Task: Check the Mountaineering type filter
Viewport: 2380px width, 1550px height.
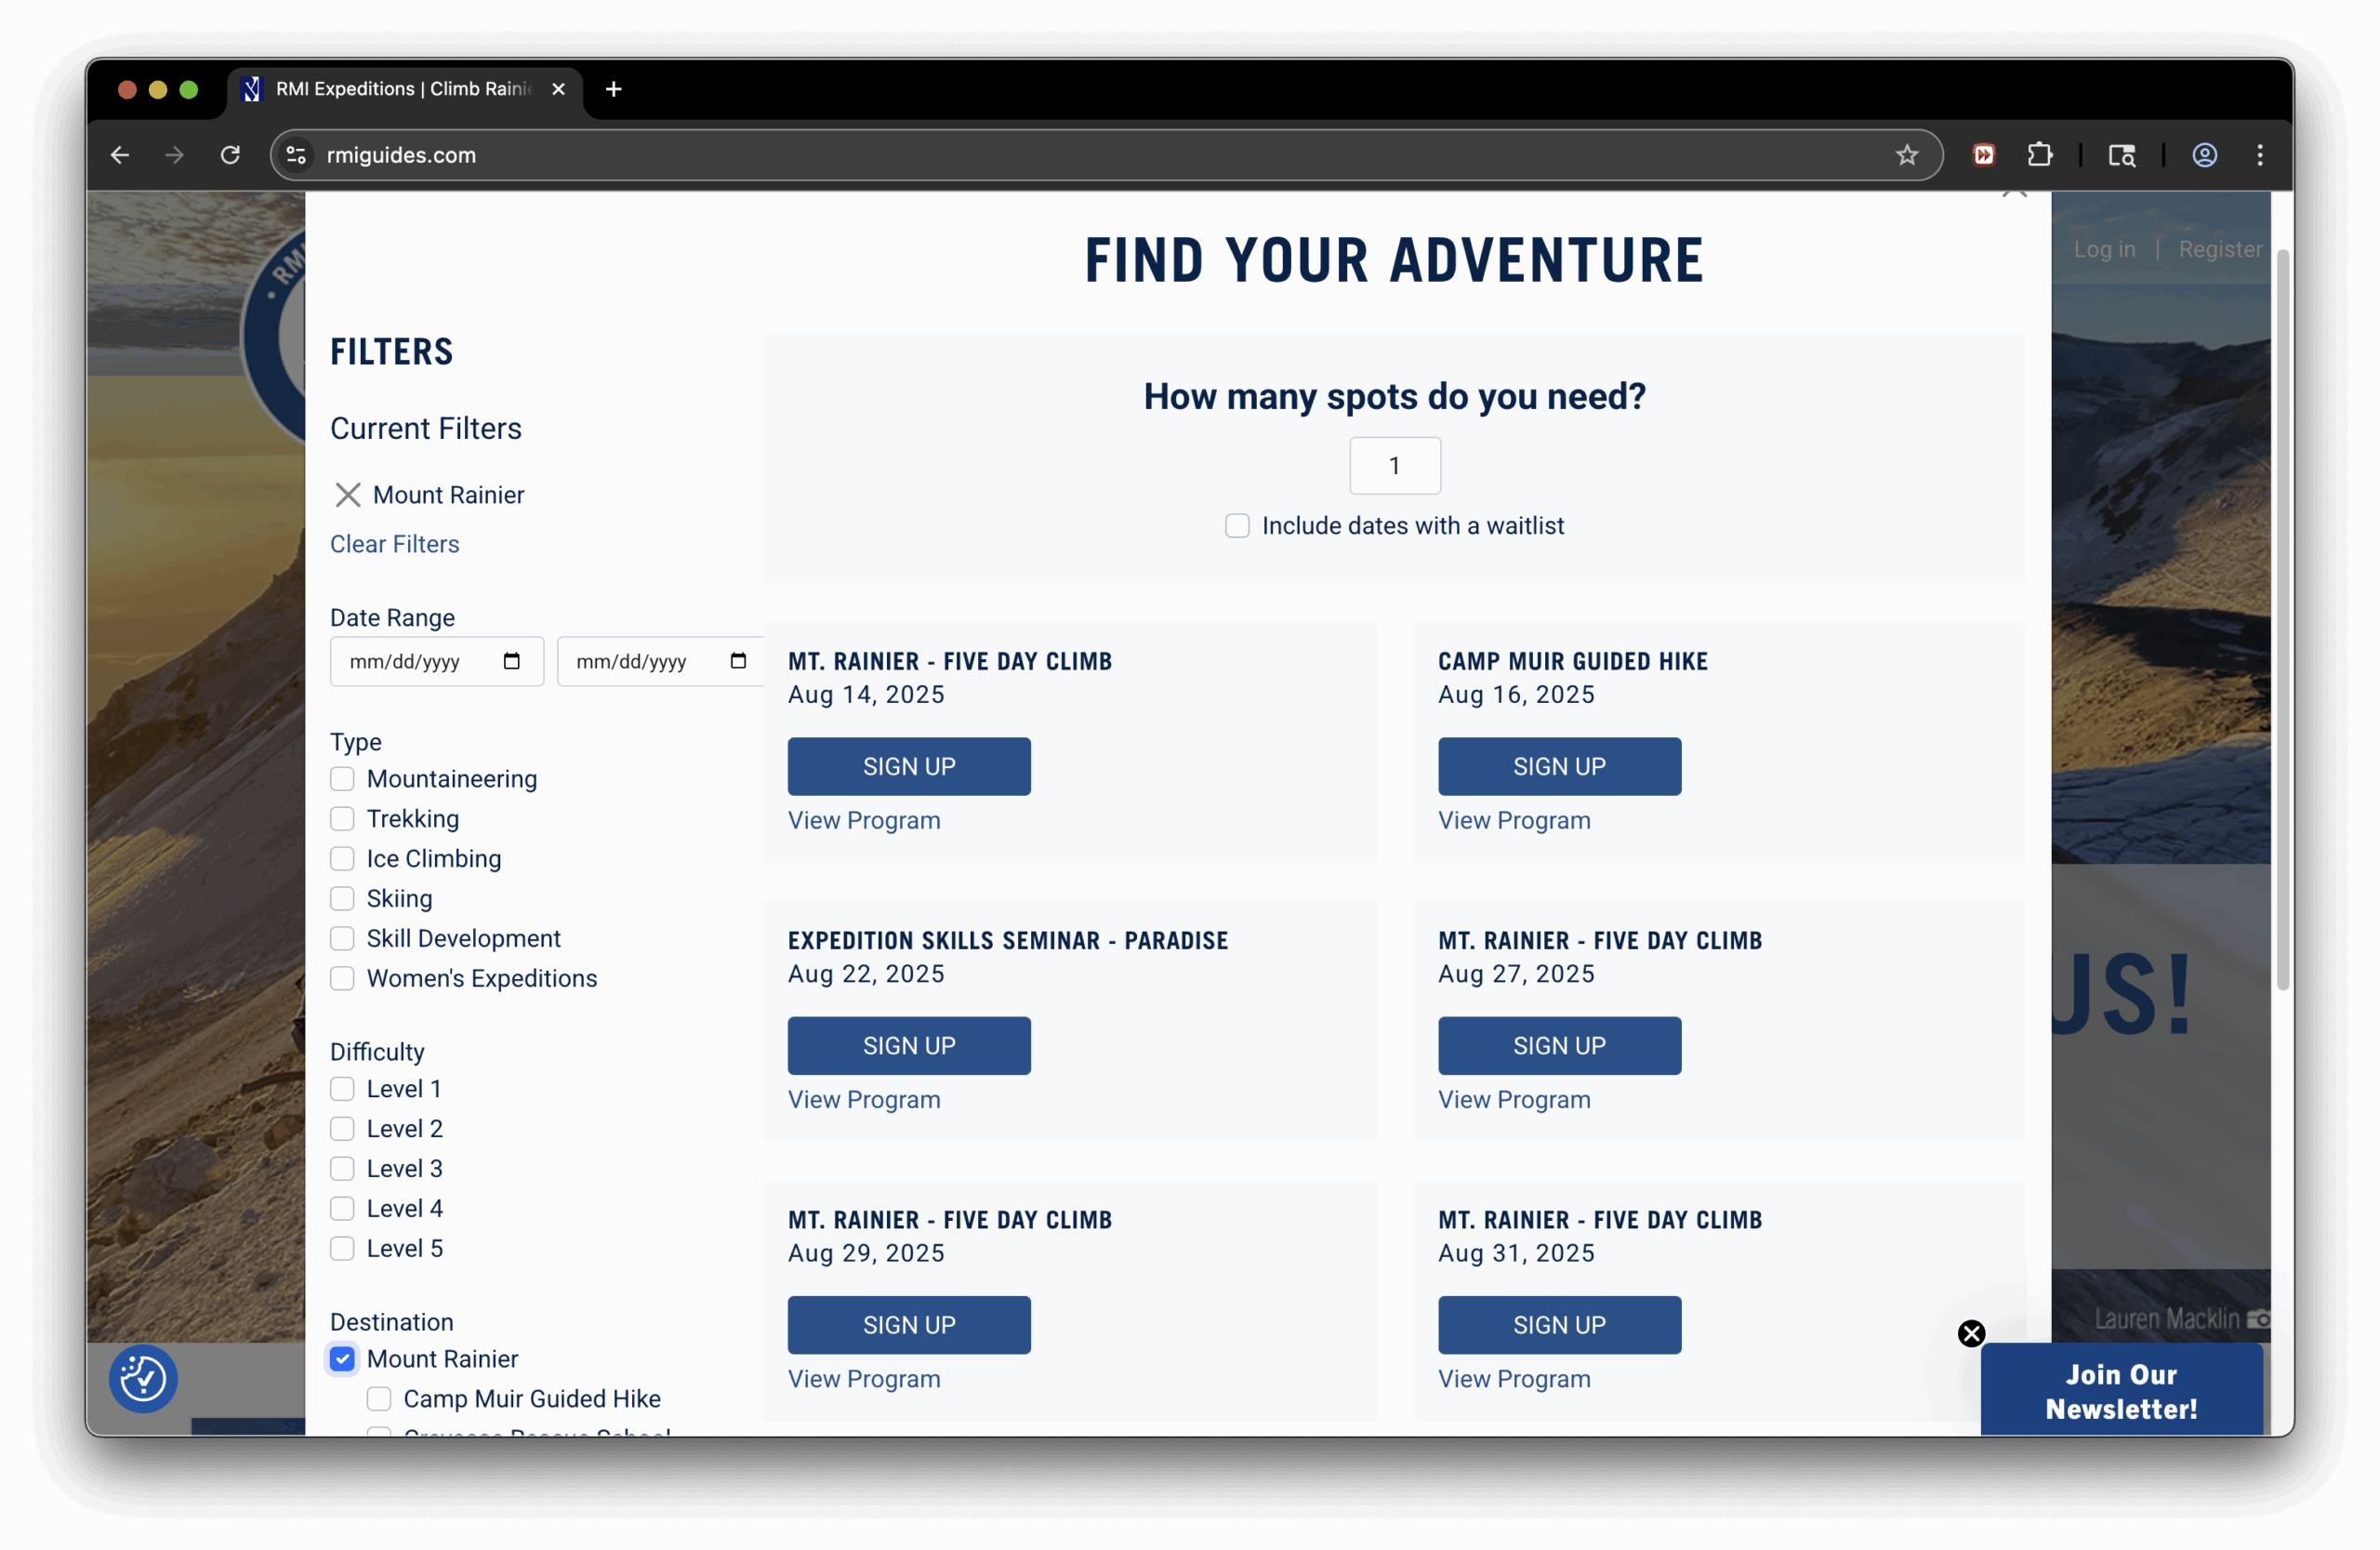Action: [342, 779]
